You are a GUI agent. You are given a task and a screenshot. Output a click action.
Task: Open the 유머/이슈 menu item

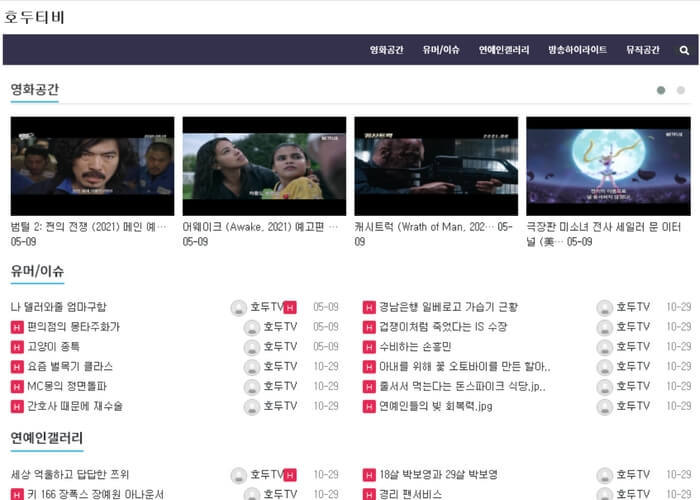point(441,50)
